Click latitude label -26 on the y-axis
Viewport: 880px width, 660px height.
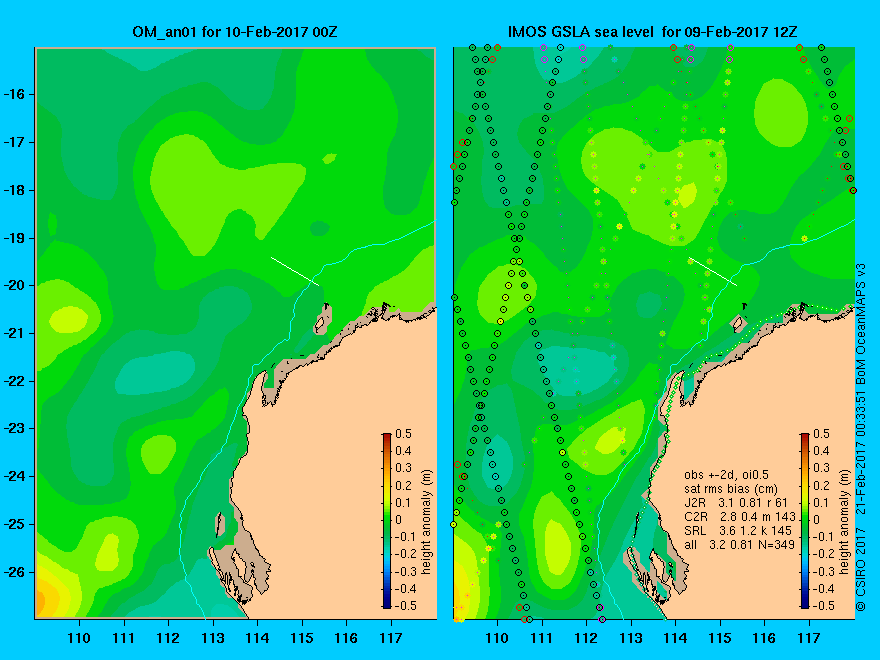tap(15, 572)
